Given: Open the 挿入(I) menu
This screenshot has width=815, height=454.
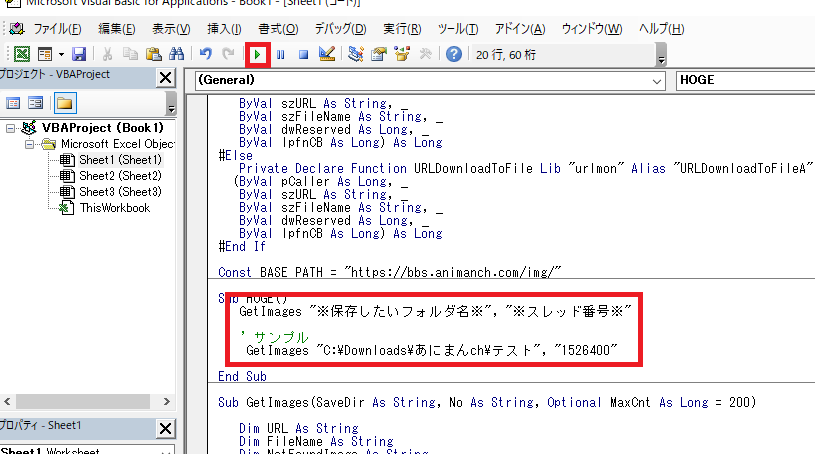Looking at the screenshot, I should tap(223, 28).
